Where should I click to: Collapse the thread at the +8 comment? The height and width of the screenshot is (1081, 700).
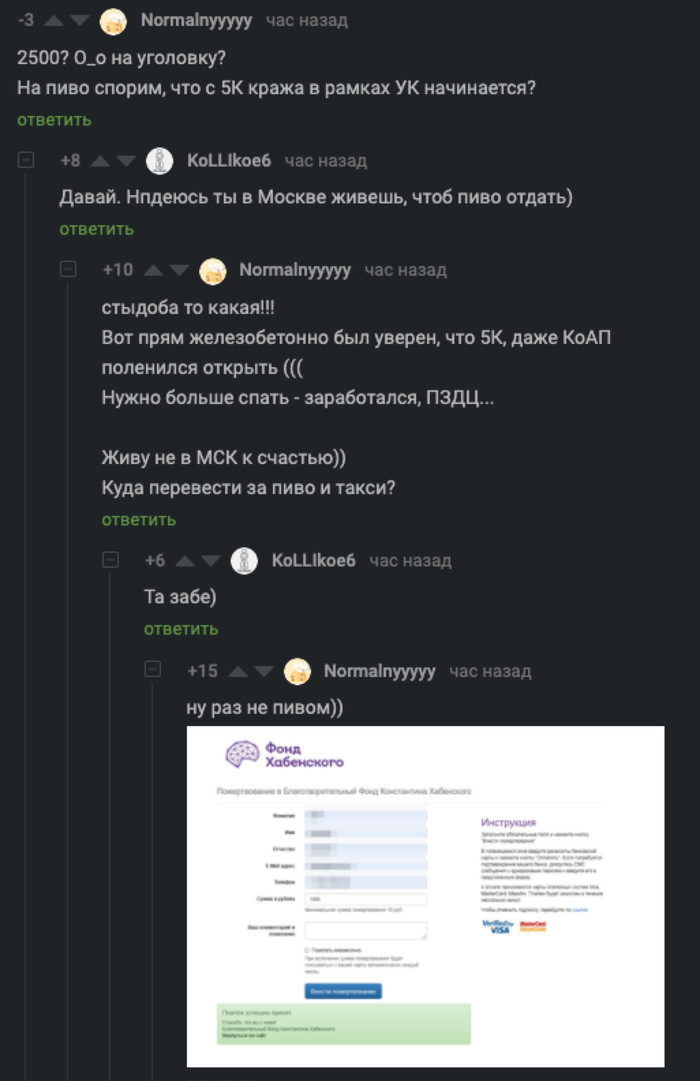coord(27,160)
